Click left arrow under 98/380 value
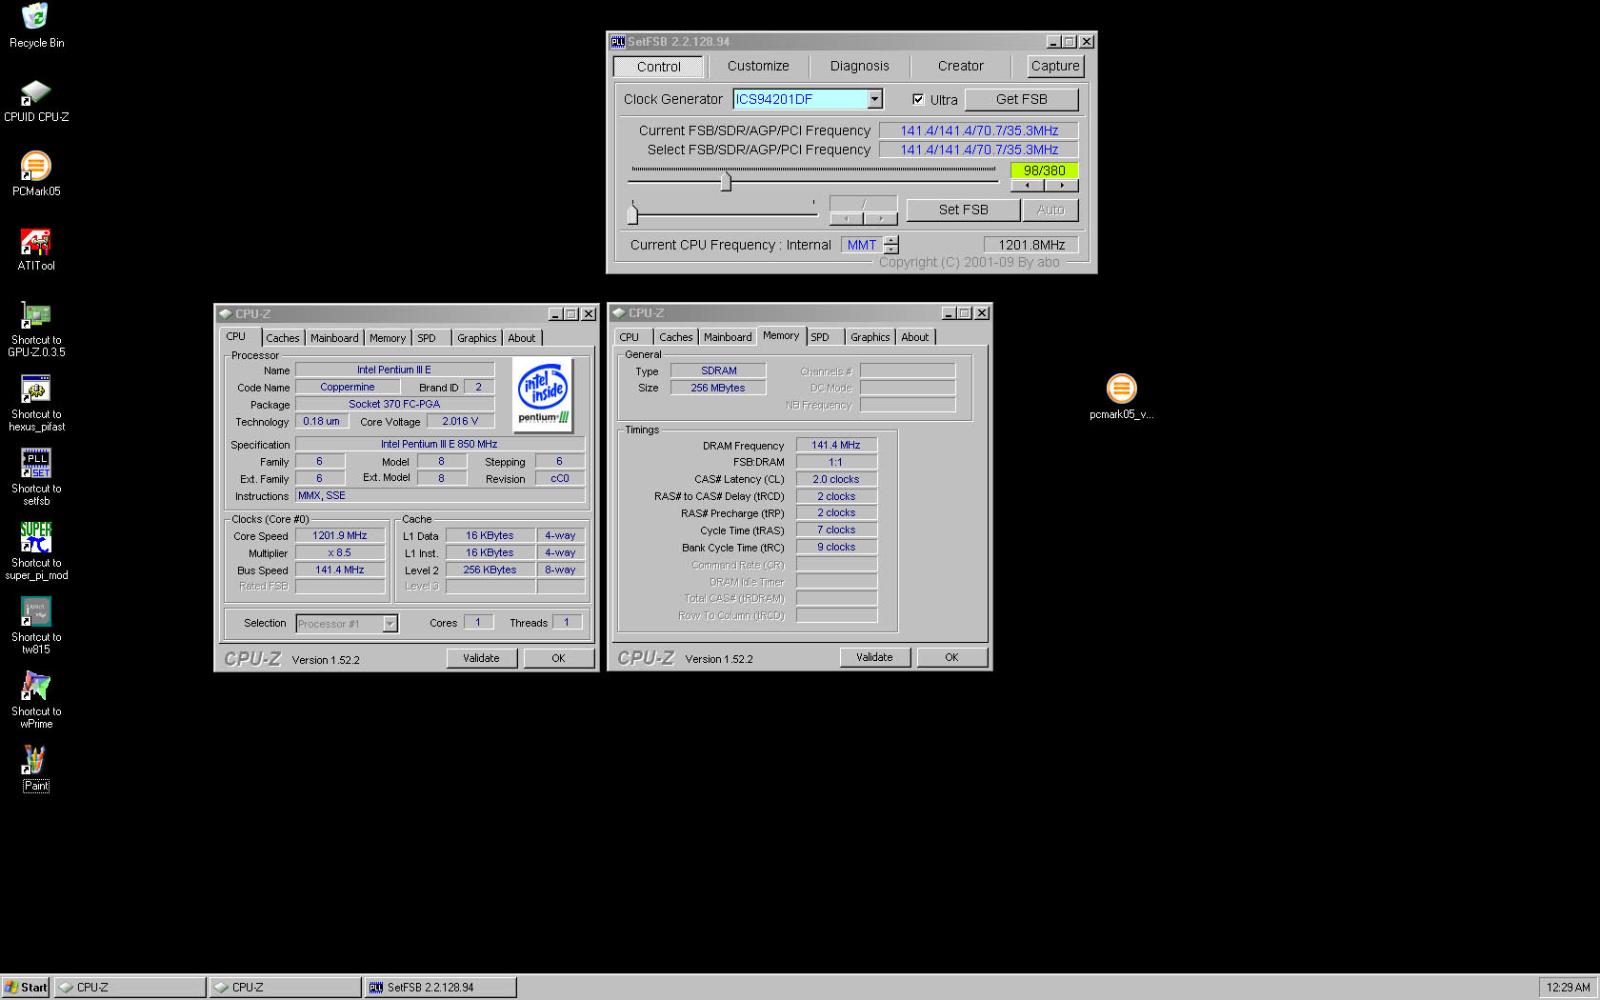The width and height of the screenshot is (1600, 1000). tap(1027, 185)
